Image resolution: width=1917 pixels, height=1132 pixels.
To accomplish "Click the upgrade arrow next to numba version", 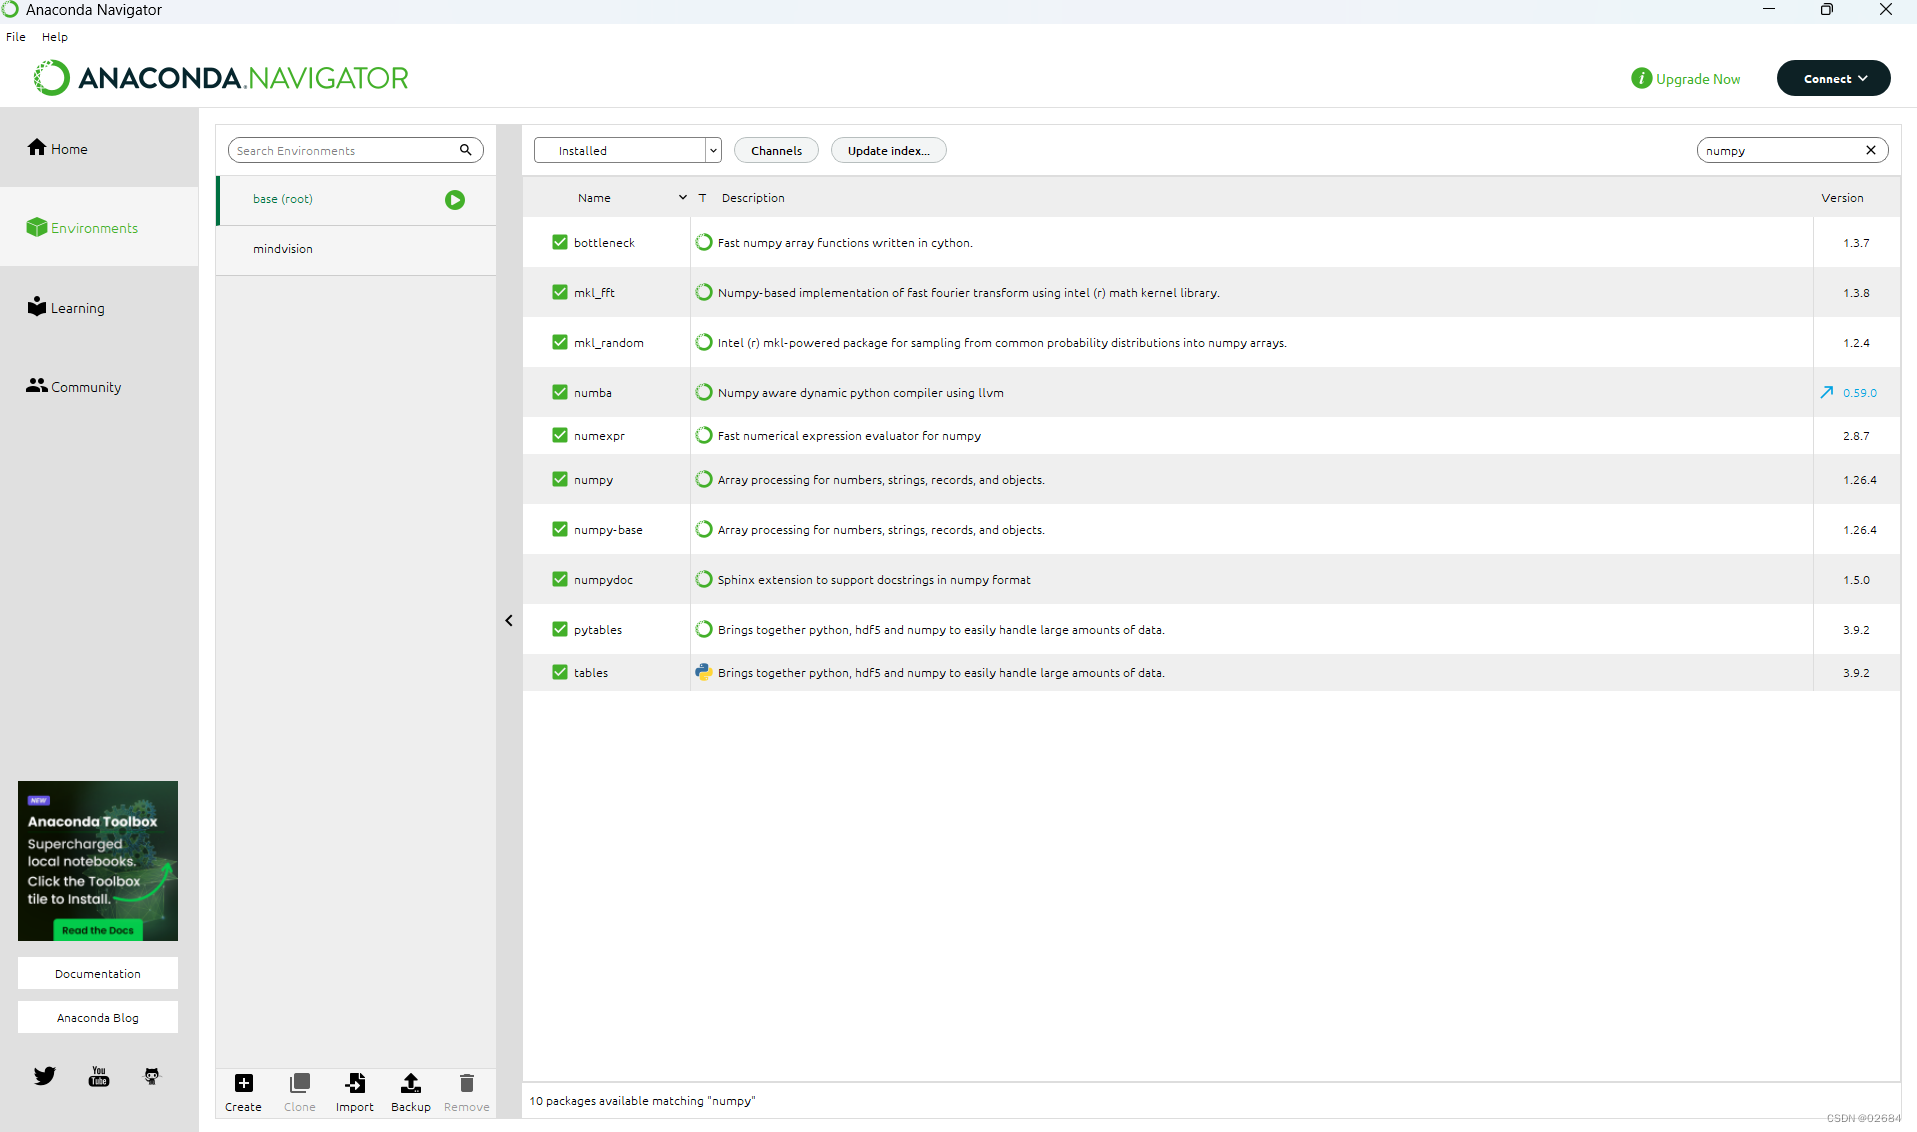I will pos(1827,392).
